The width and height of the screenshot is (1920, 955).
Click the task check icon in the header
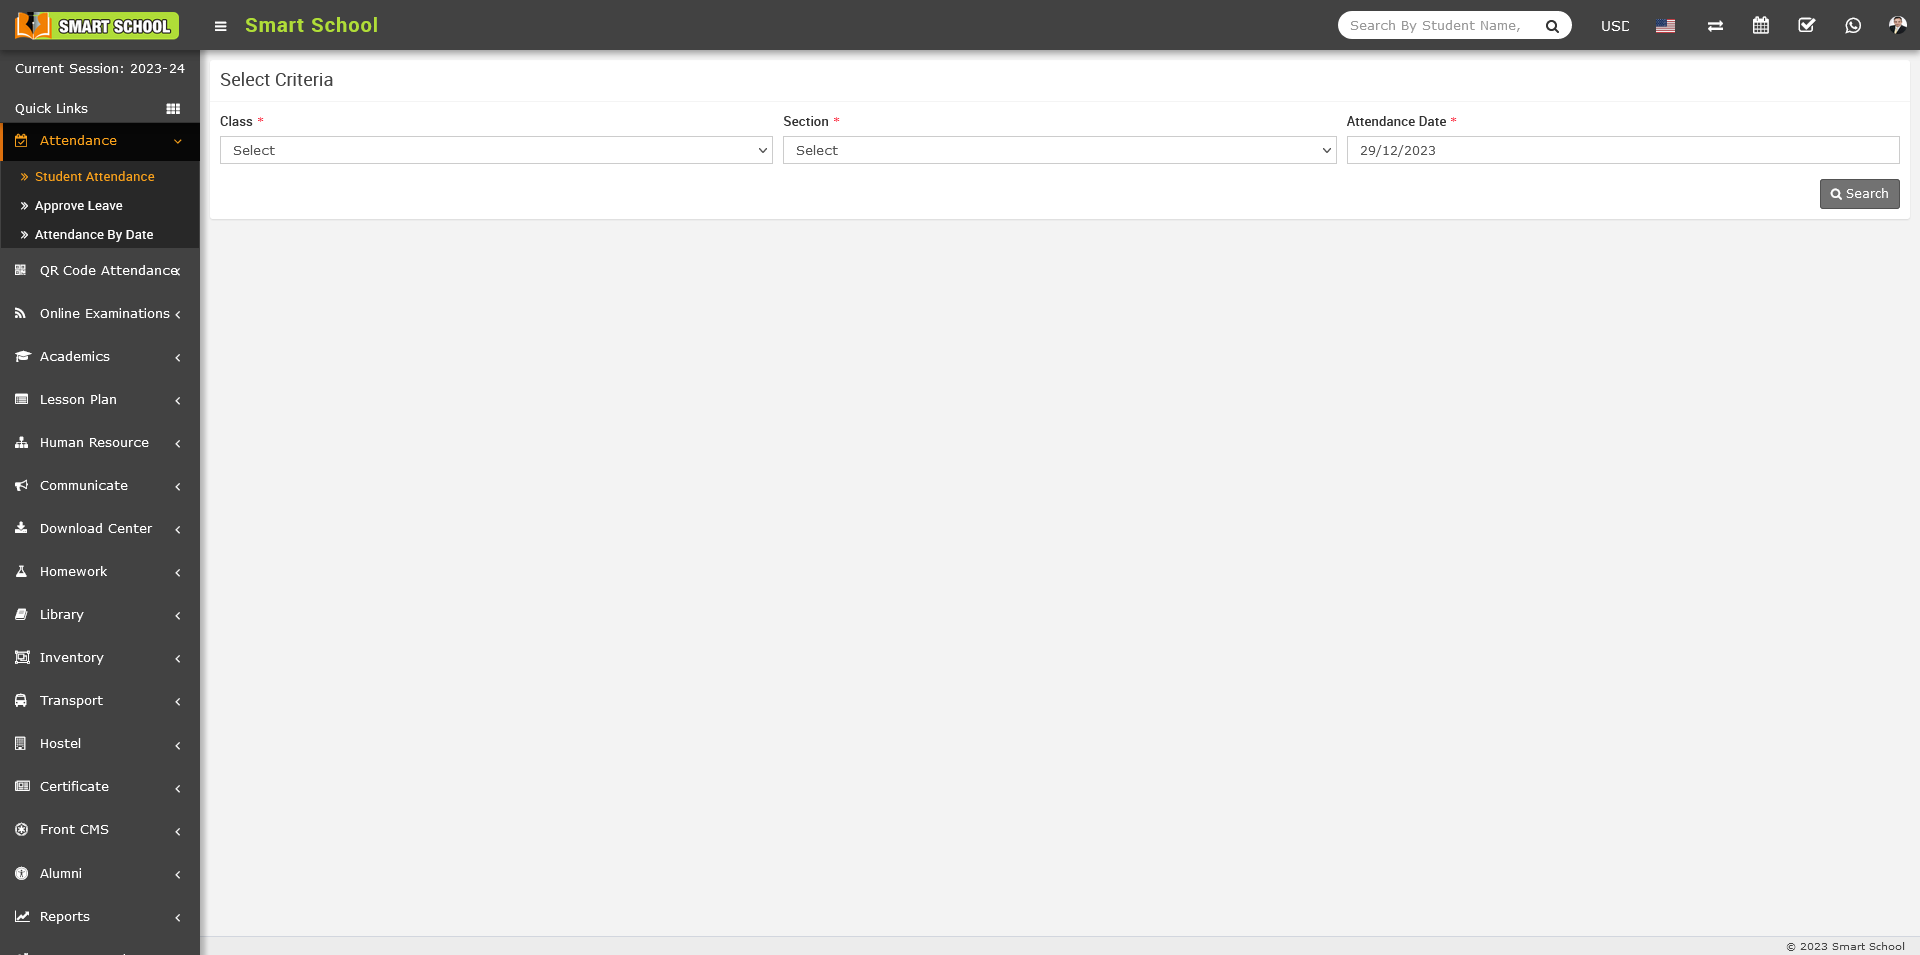click(1807, 25)
